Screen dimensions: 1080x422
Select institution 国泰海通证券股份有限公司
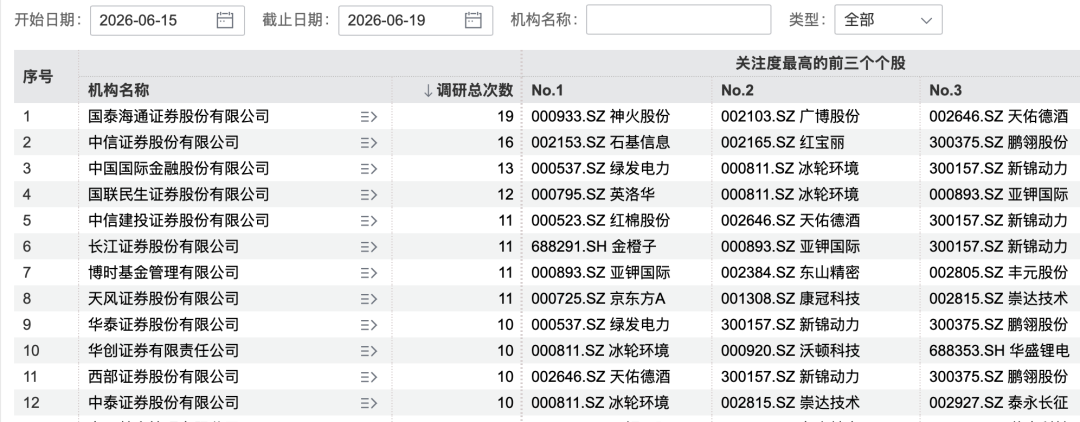pos(179,116)
